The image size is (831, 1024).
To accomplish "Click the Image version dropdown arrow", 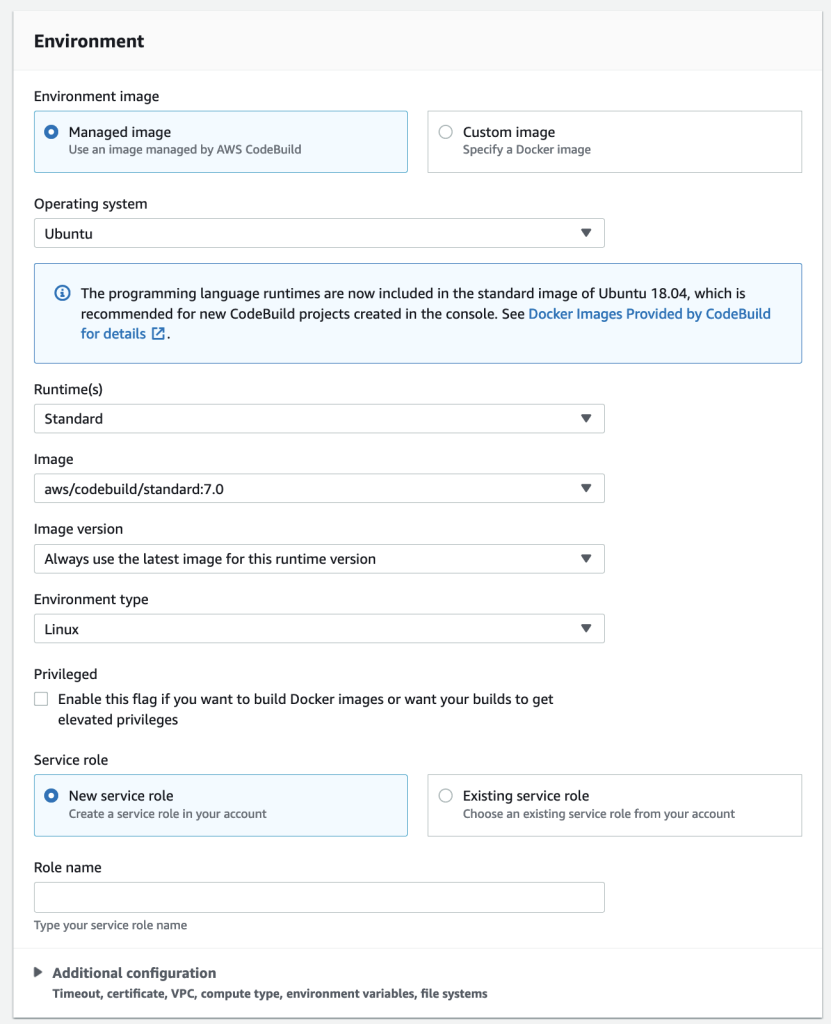I will point(587,558).
